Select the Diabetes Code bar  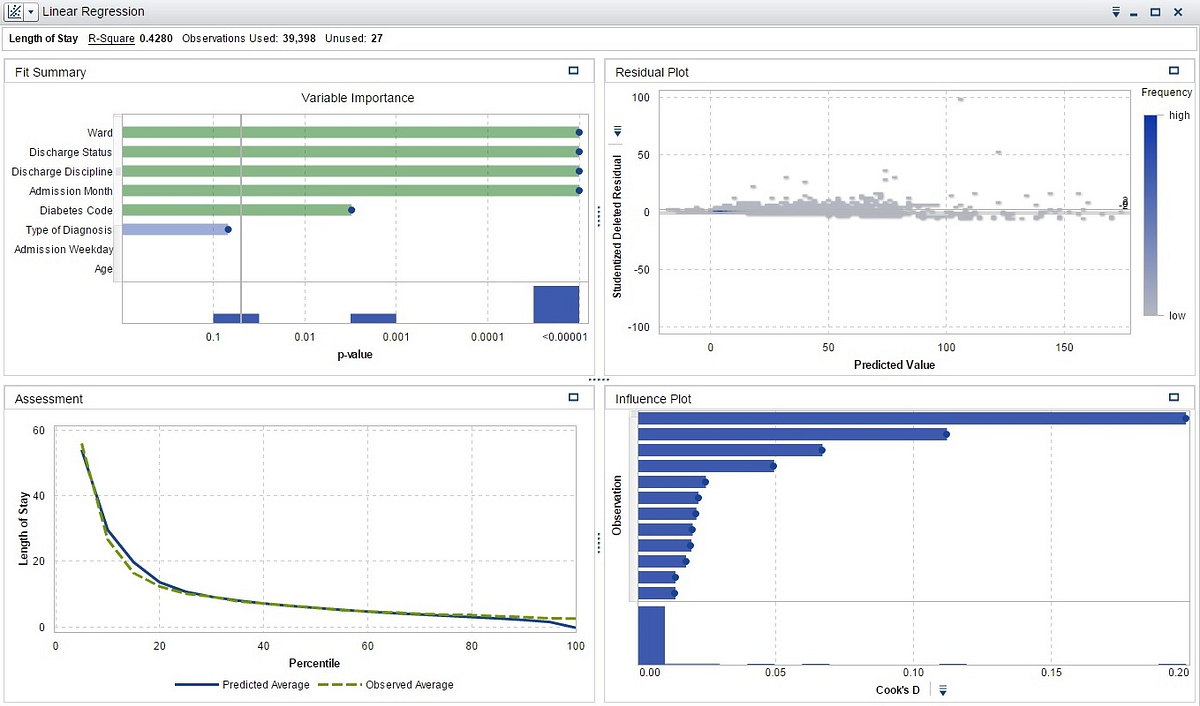238,210
